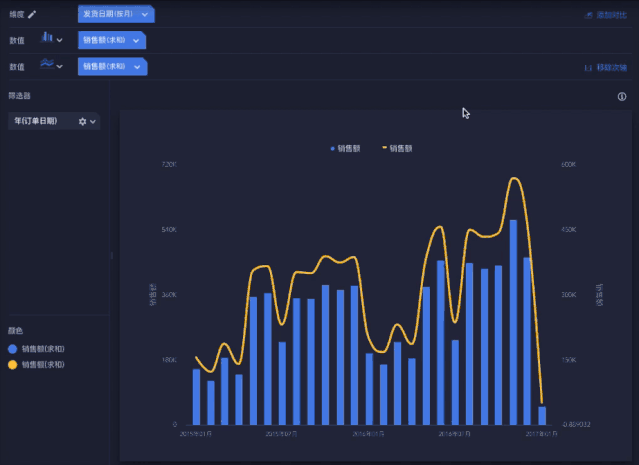Click the yellow color swatch for 销售额(求和)

pyautogui.click(x=12, y=365)
